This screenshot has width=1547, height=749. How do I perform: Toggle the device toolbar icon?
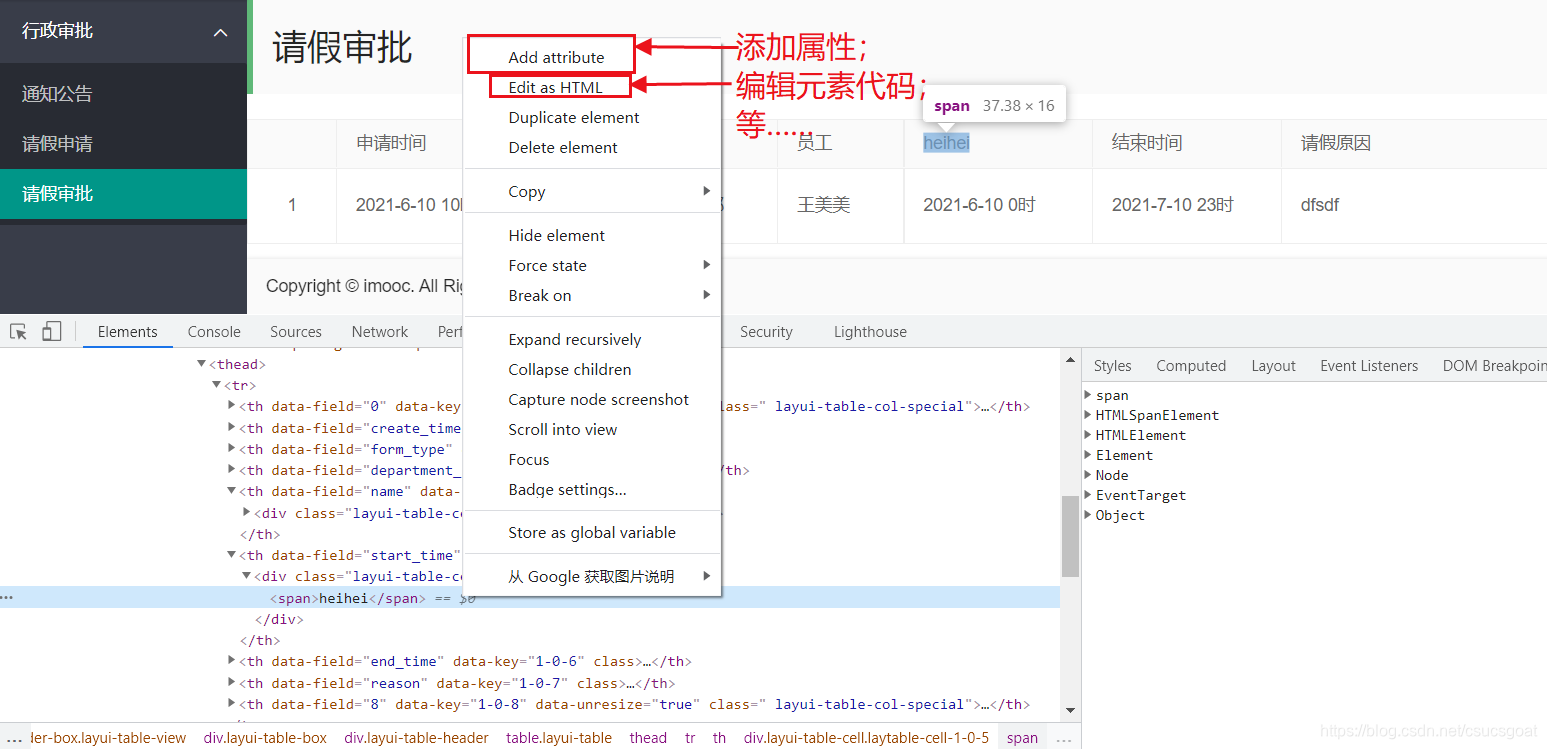click(52, 332)
